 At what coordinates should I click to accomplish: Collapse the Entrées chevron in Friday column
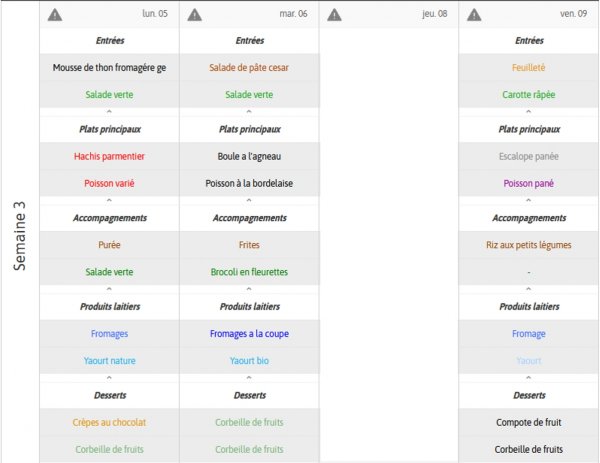(528, 112)
